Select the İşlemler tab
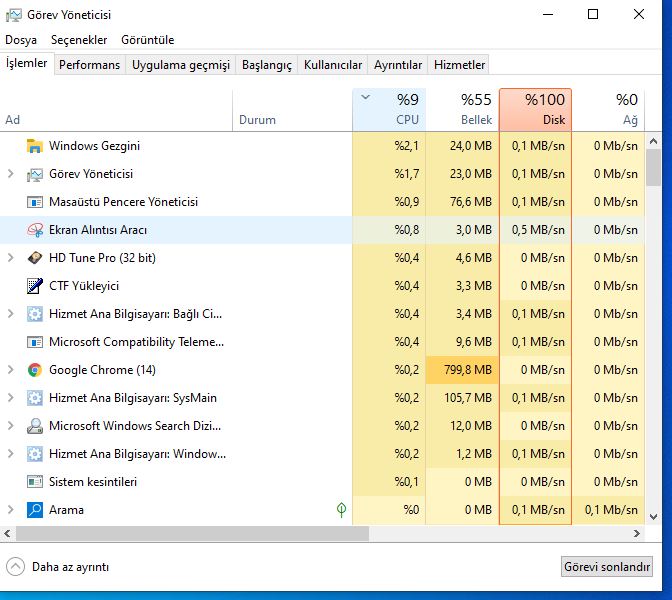The width and height of the screenshot is (672, 600). [27, 63]
